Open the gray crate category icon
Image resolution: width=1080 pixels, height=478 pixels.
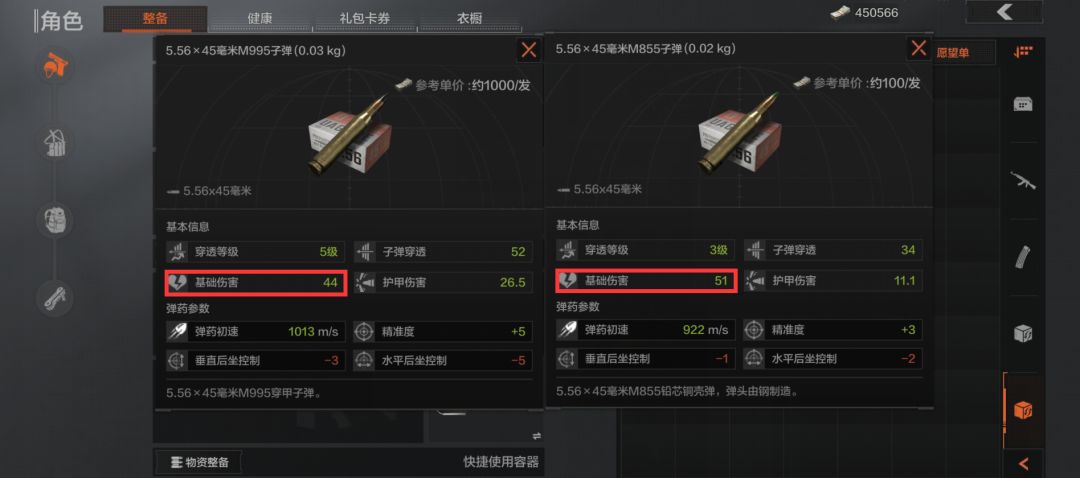pos(1023,333)
